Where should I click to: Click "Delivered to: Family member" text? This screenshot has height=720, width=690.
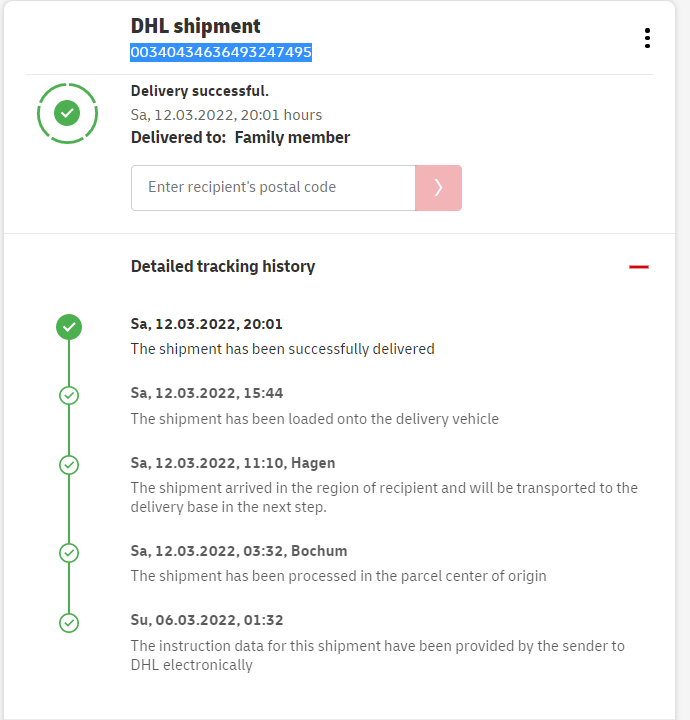click(240, 137)
